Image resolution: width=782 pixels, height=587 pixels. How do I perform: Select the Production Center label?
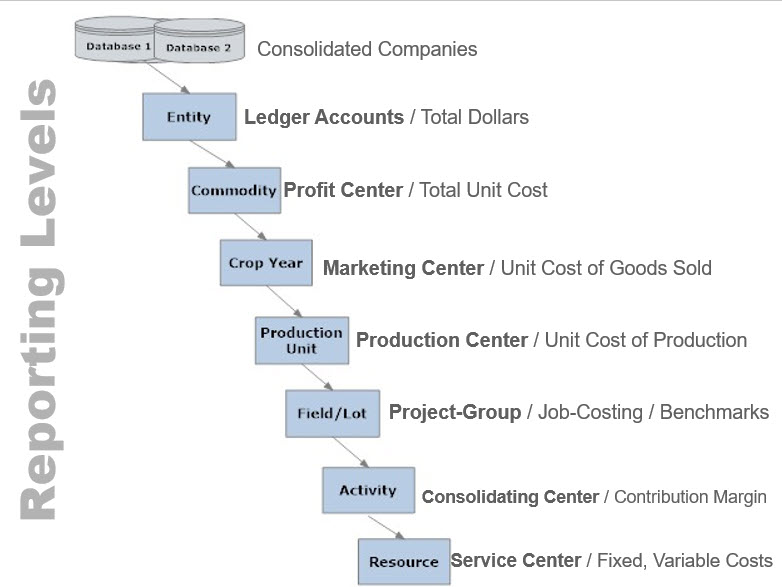[x=442, y=340]
